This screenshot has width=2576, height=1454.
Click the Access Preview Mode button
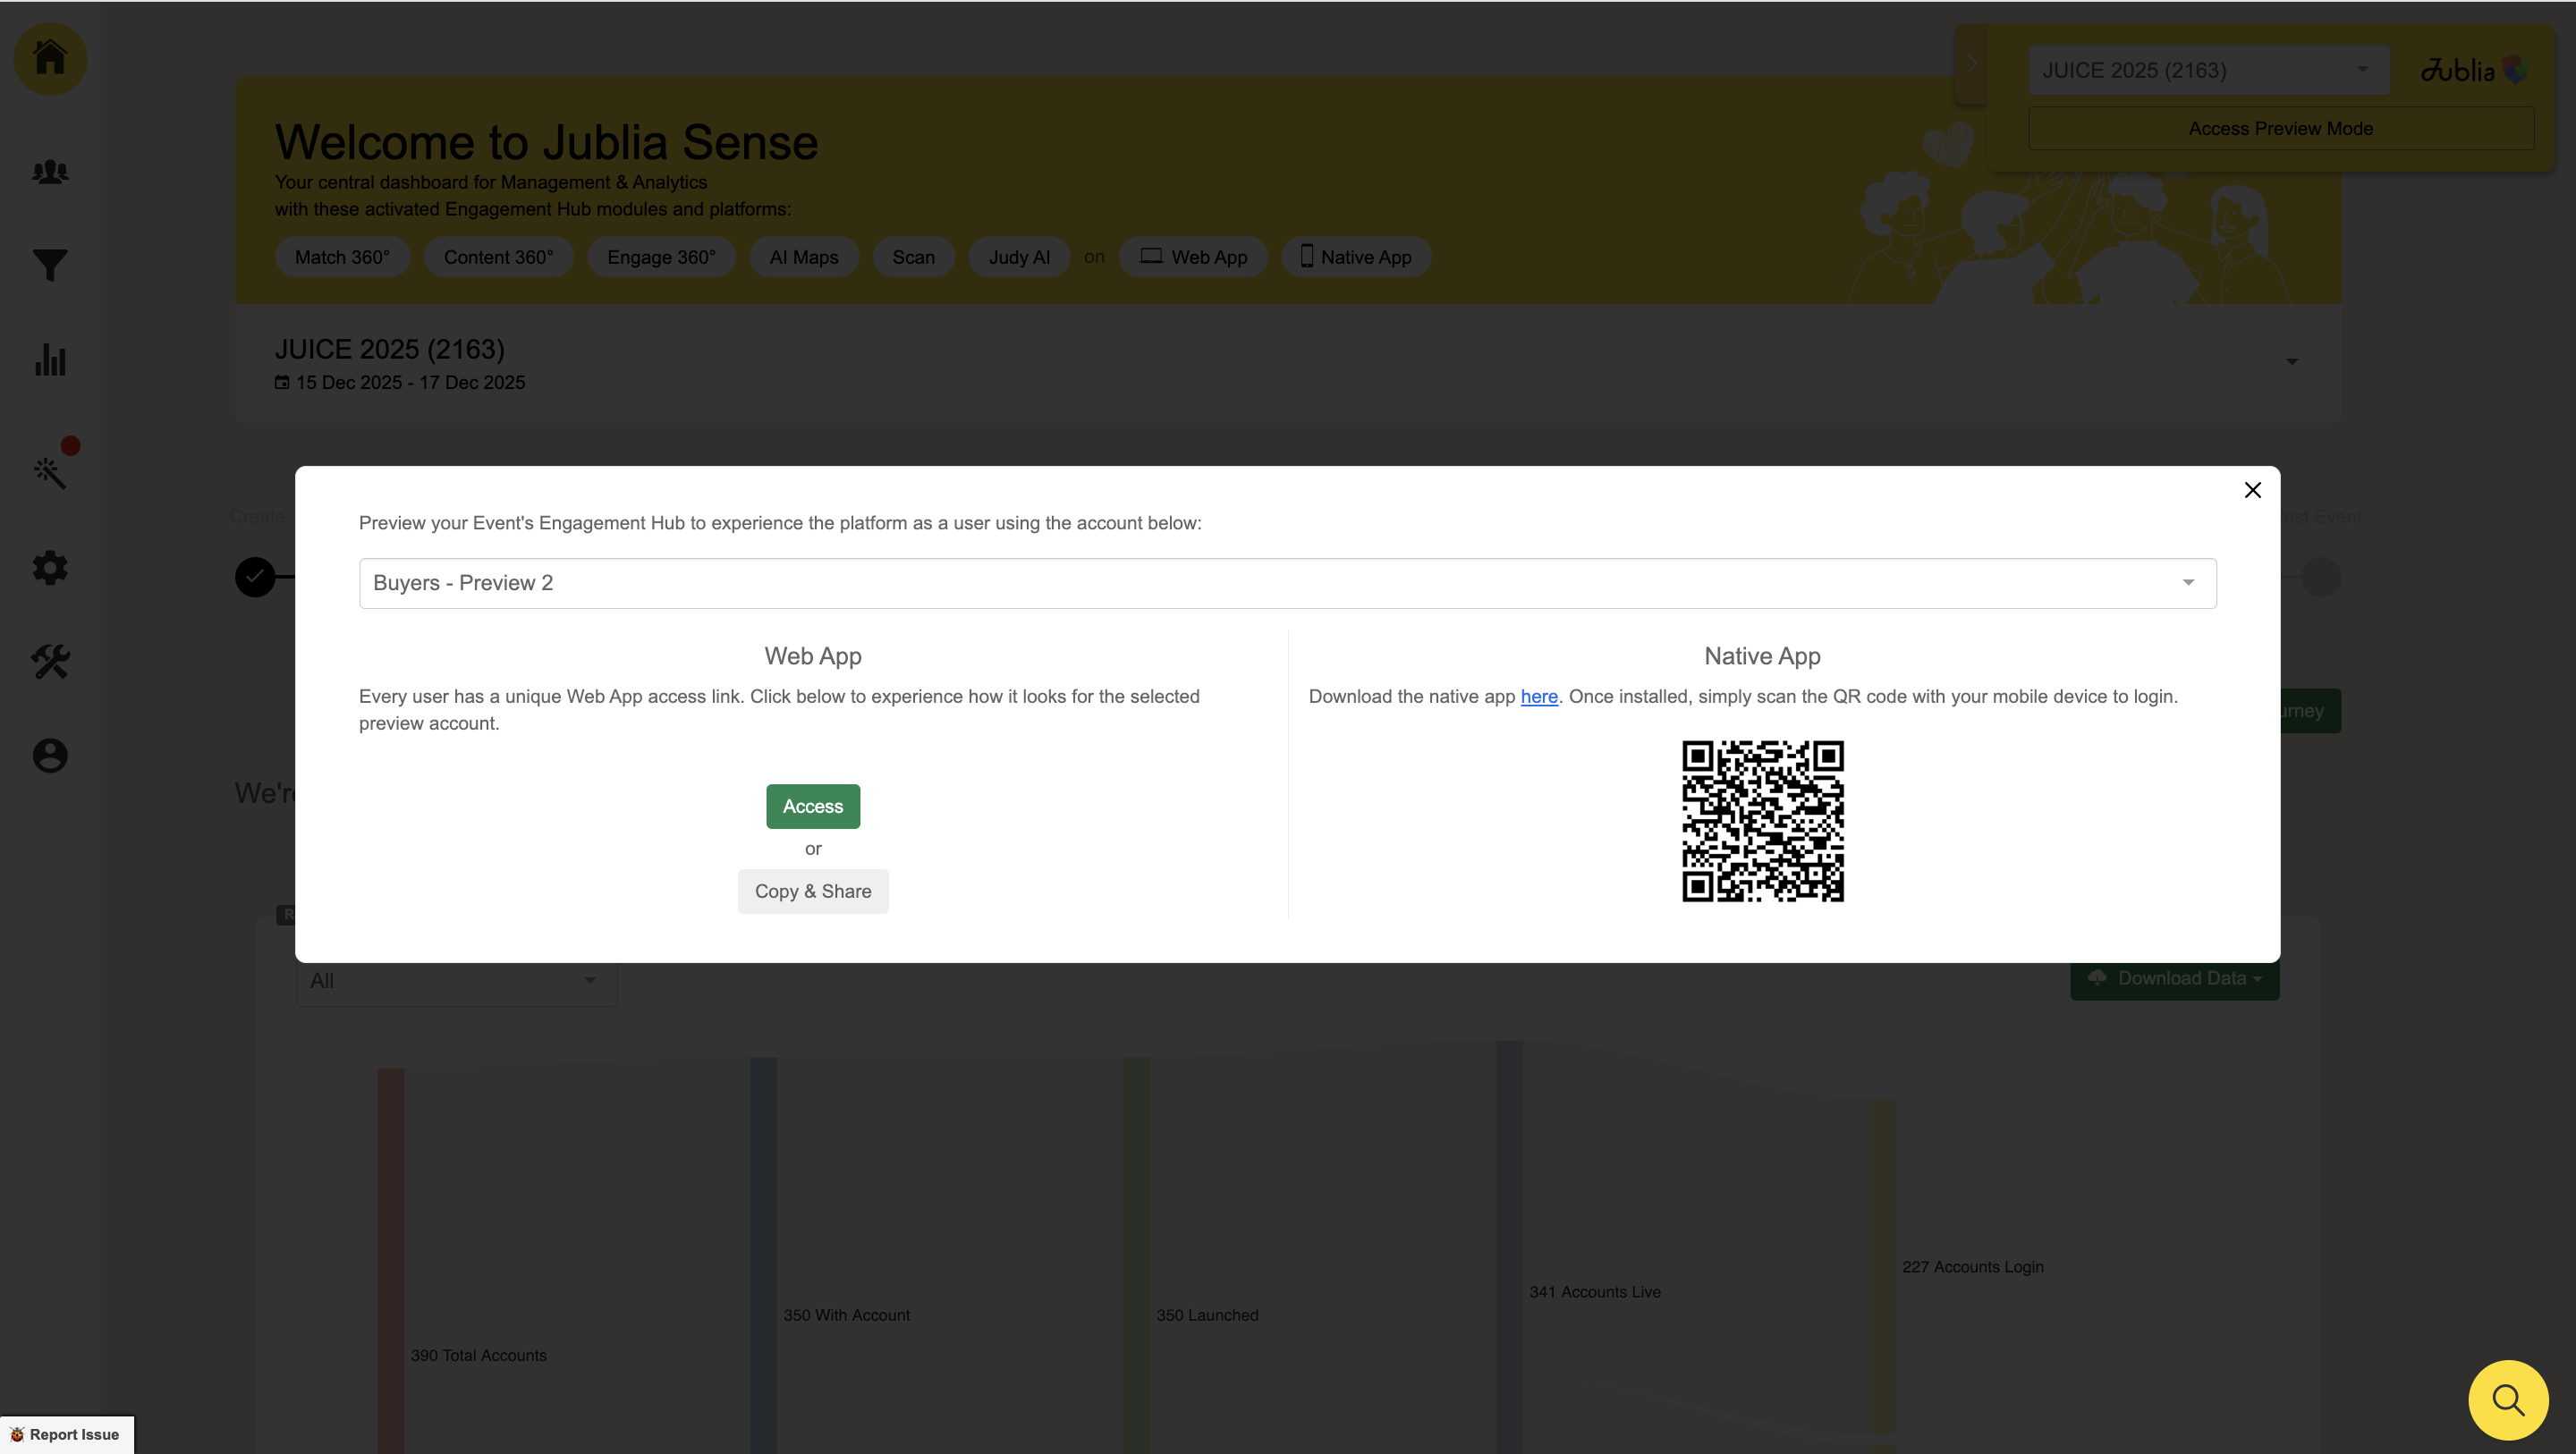pyautogui.click(x=2280, y=128)
